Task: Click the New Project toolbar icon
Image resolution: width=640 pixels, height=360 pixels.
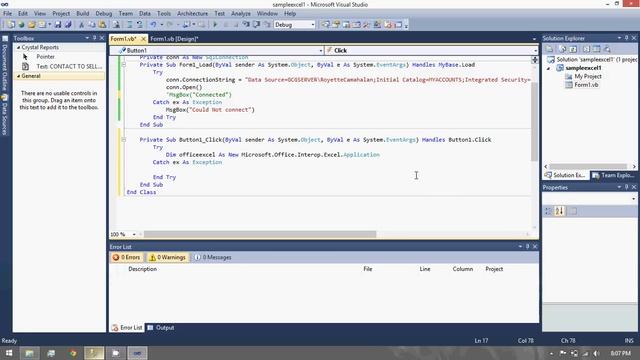Action: tap(11, 25)
